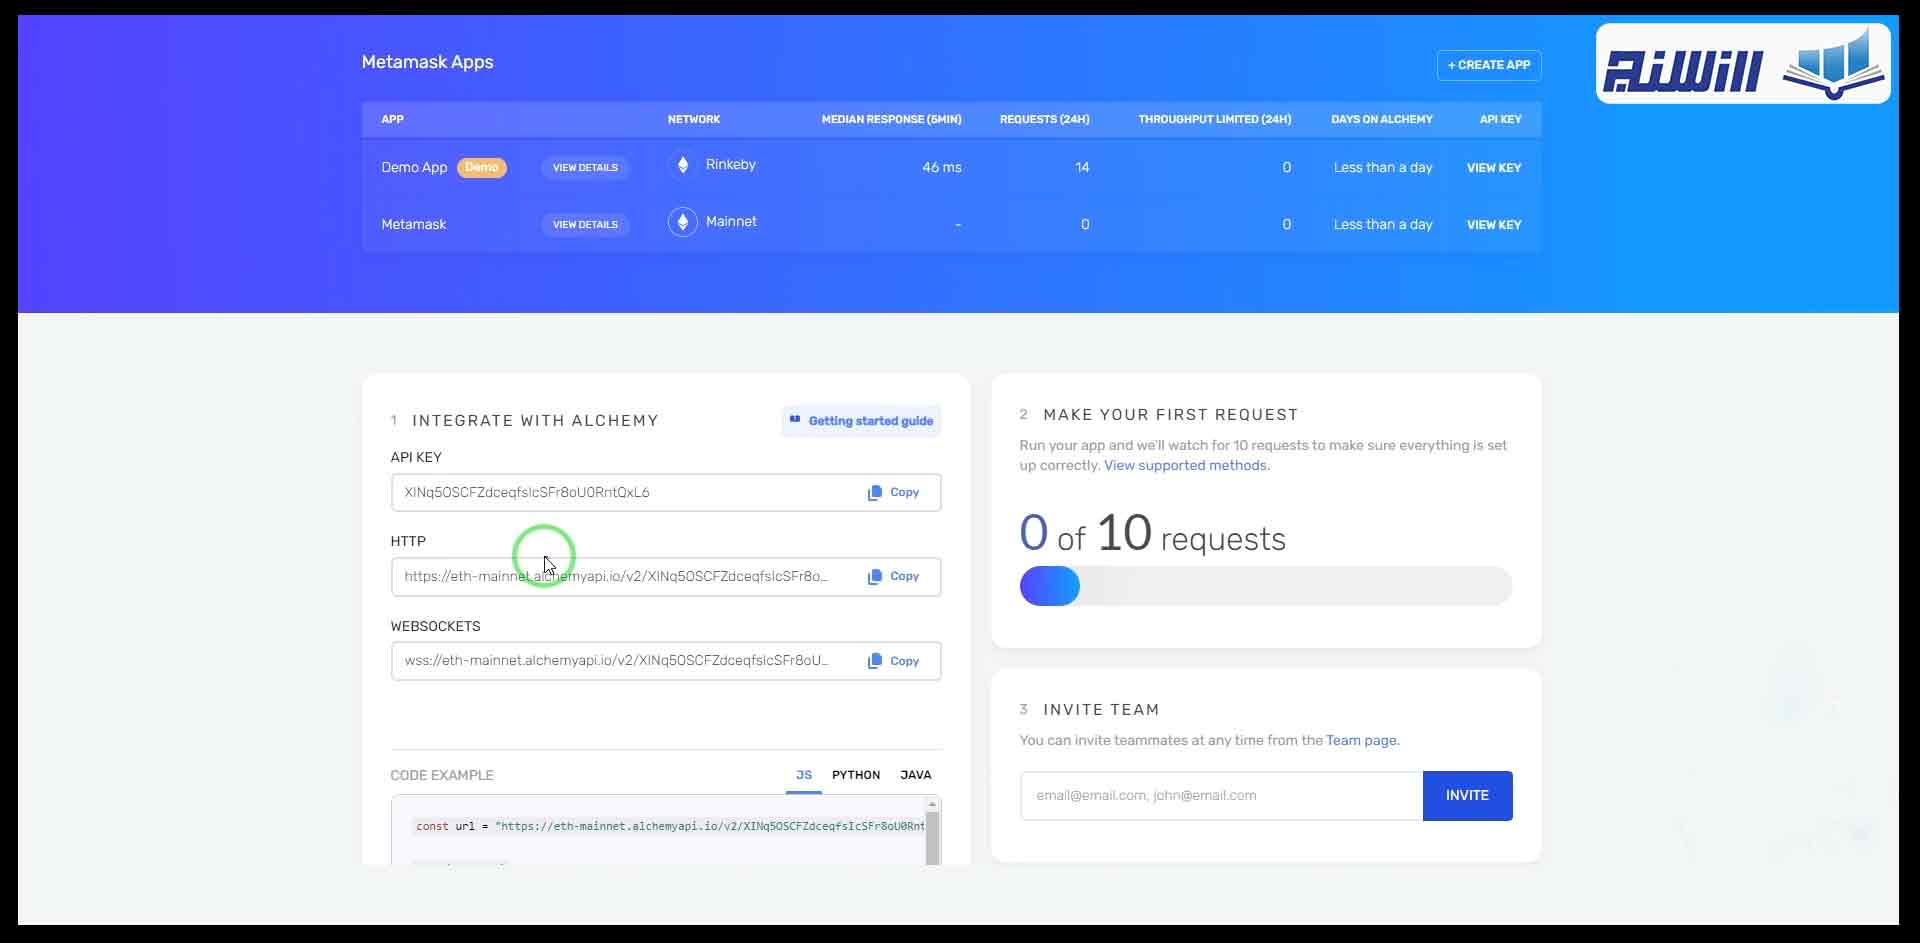Click THROUGHPUT LIMITED (24H) column header

(x=1215, y=119)
